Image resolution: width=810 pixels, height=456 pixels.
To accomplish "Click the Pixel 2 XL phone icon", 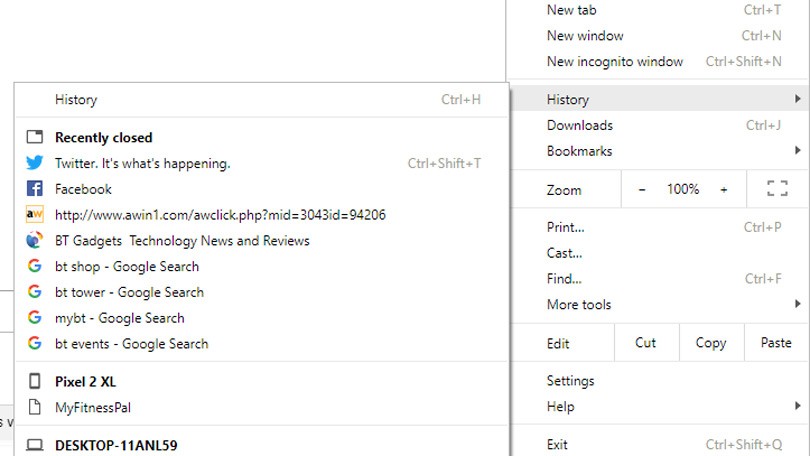I will [35, 382].
